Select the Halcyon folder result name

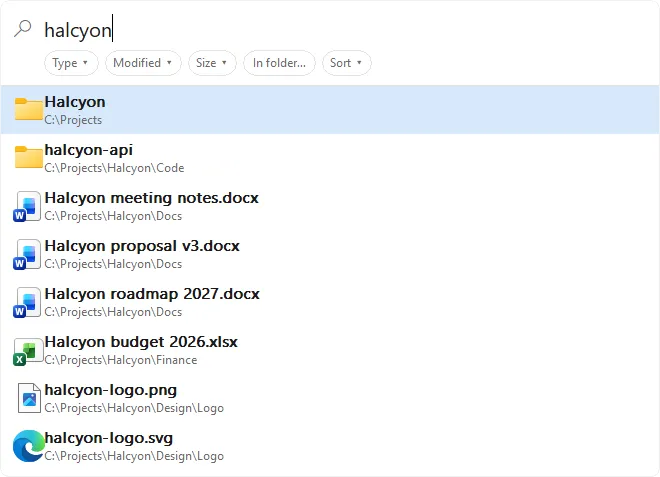[x=75, y=102]
